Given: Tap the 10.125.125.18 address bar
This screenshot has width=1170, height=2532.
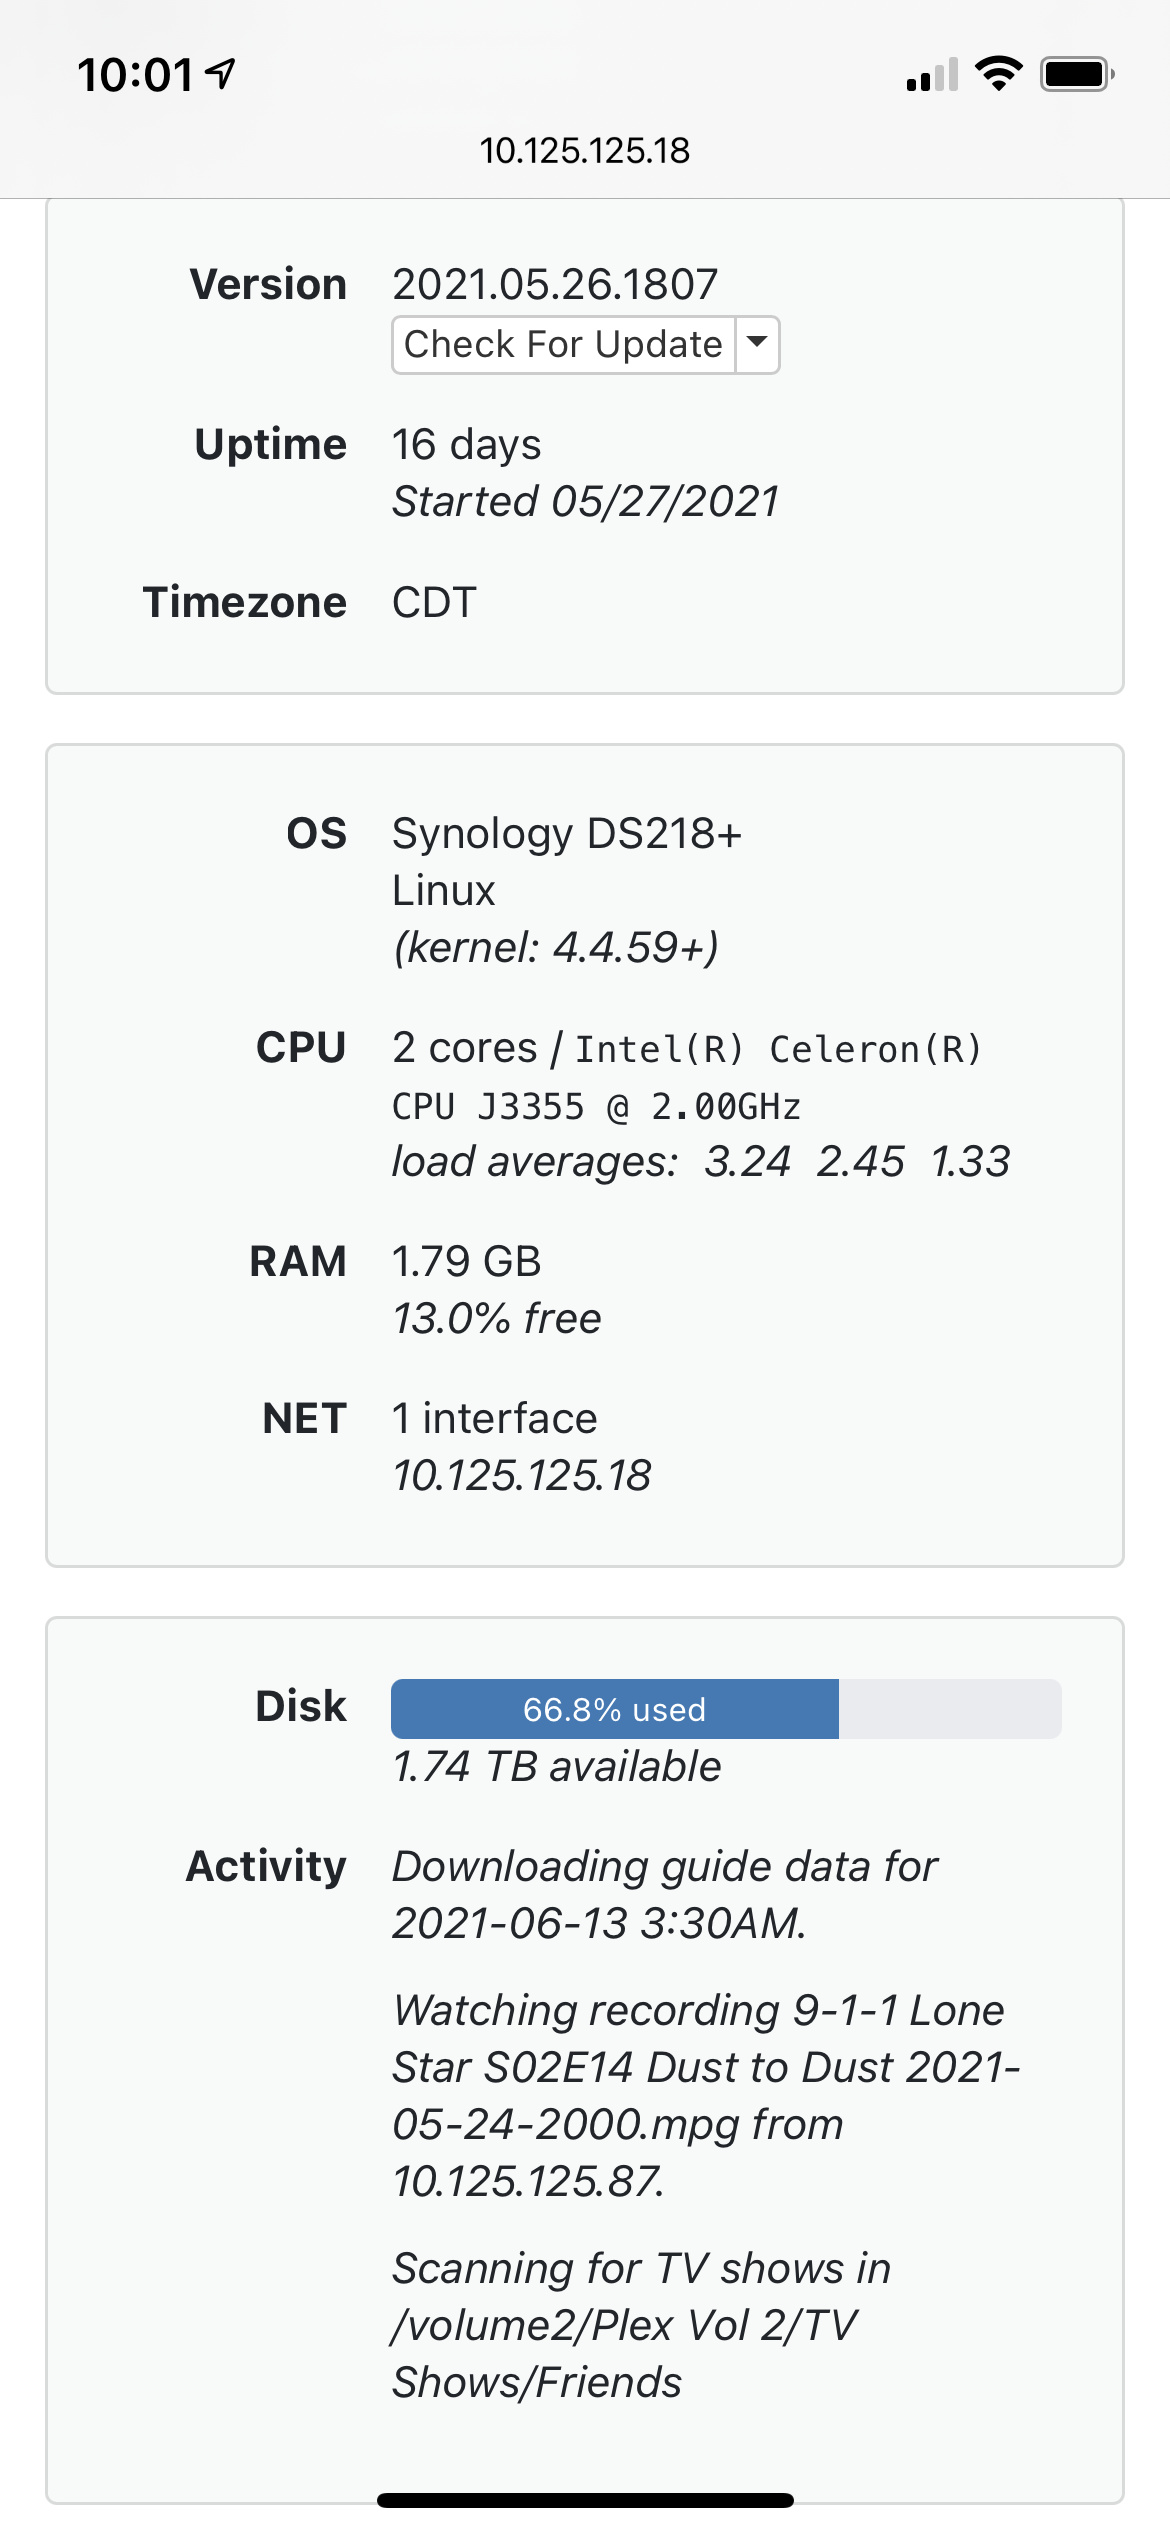Looking at the screenshot, I should (585, 151).
